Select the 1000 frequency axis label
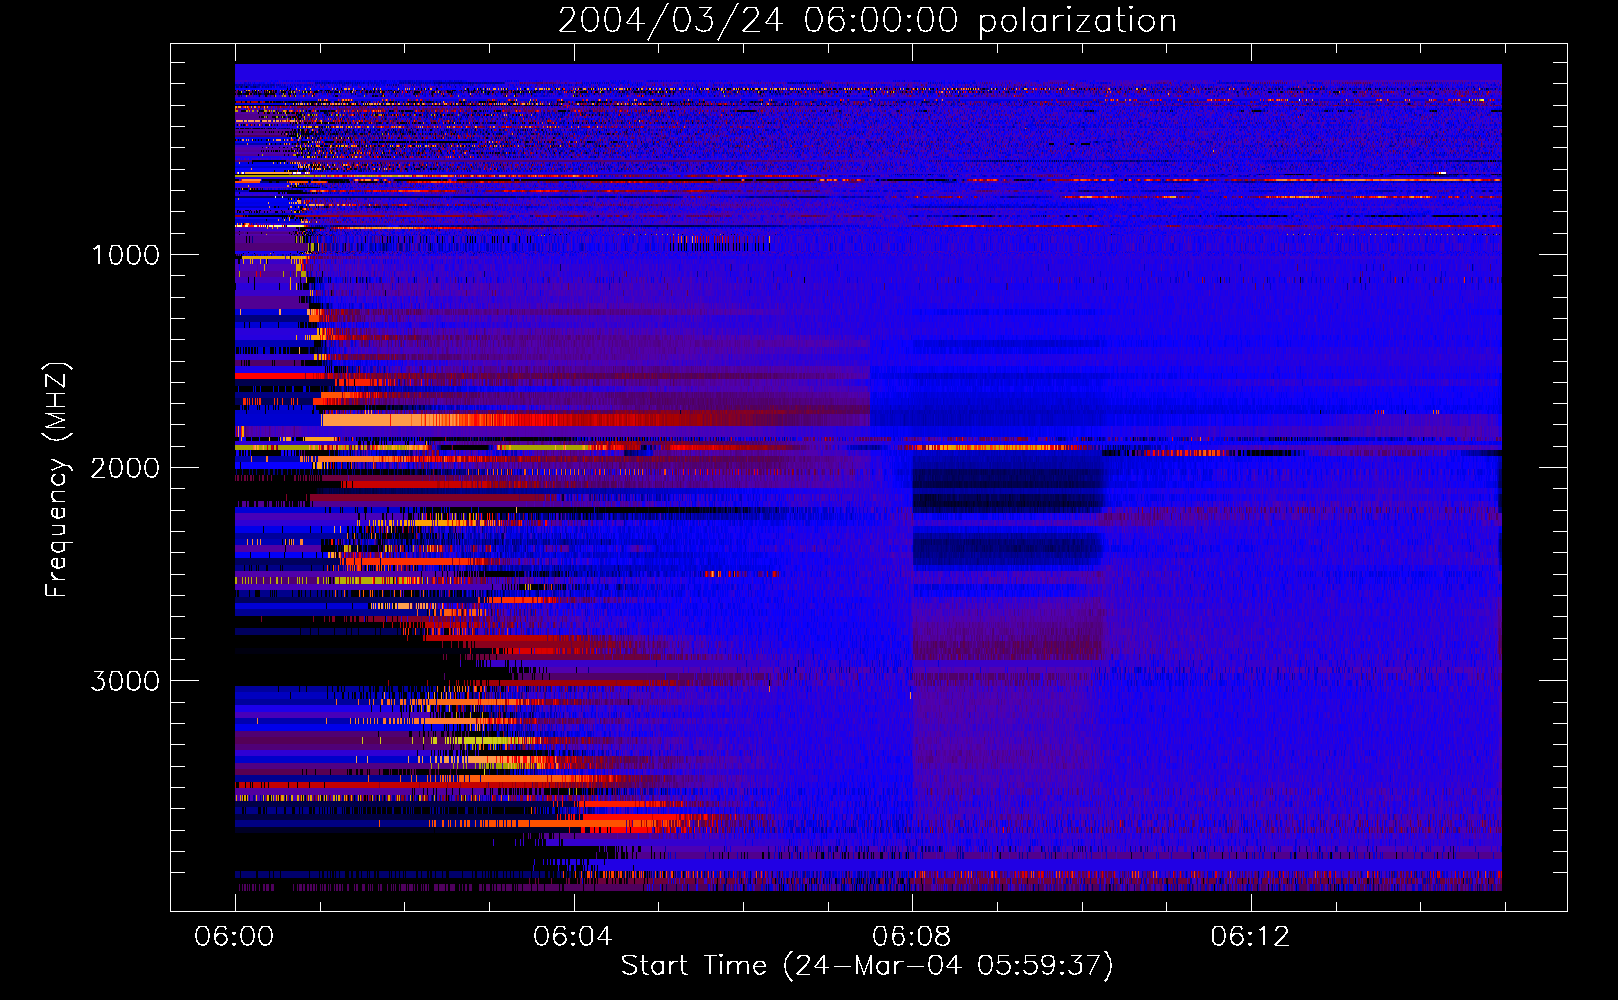The image size is (1618, 1000). tap(125, 255)
